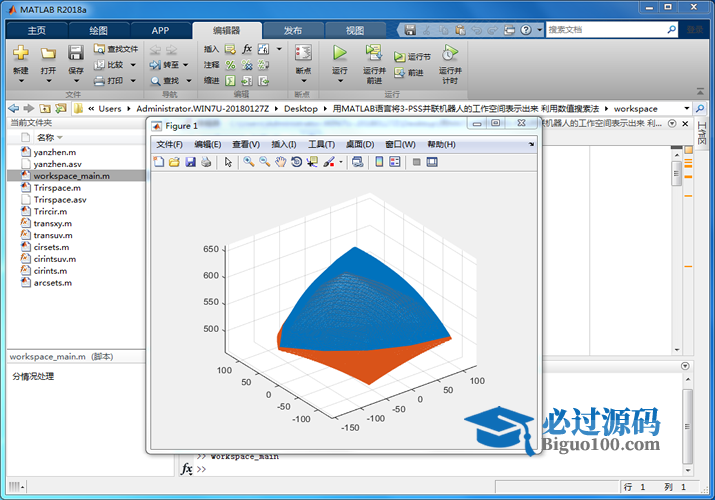This screenshot has width=715, height=500.
Task: Open the Go To dropdown arrow
Action: (186, 65)
